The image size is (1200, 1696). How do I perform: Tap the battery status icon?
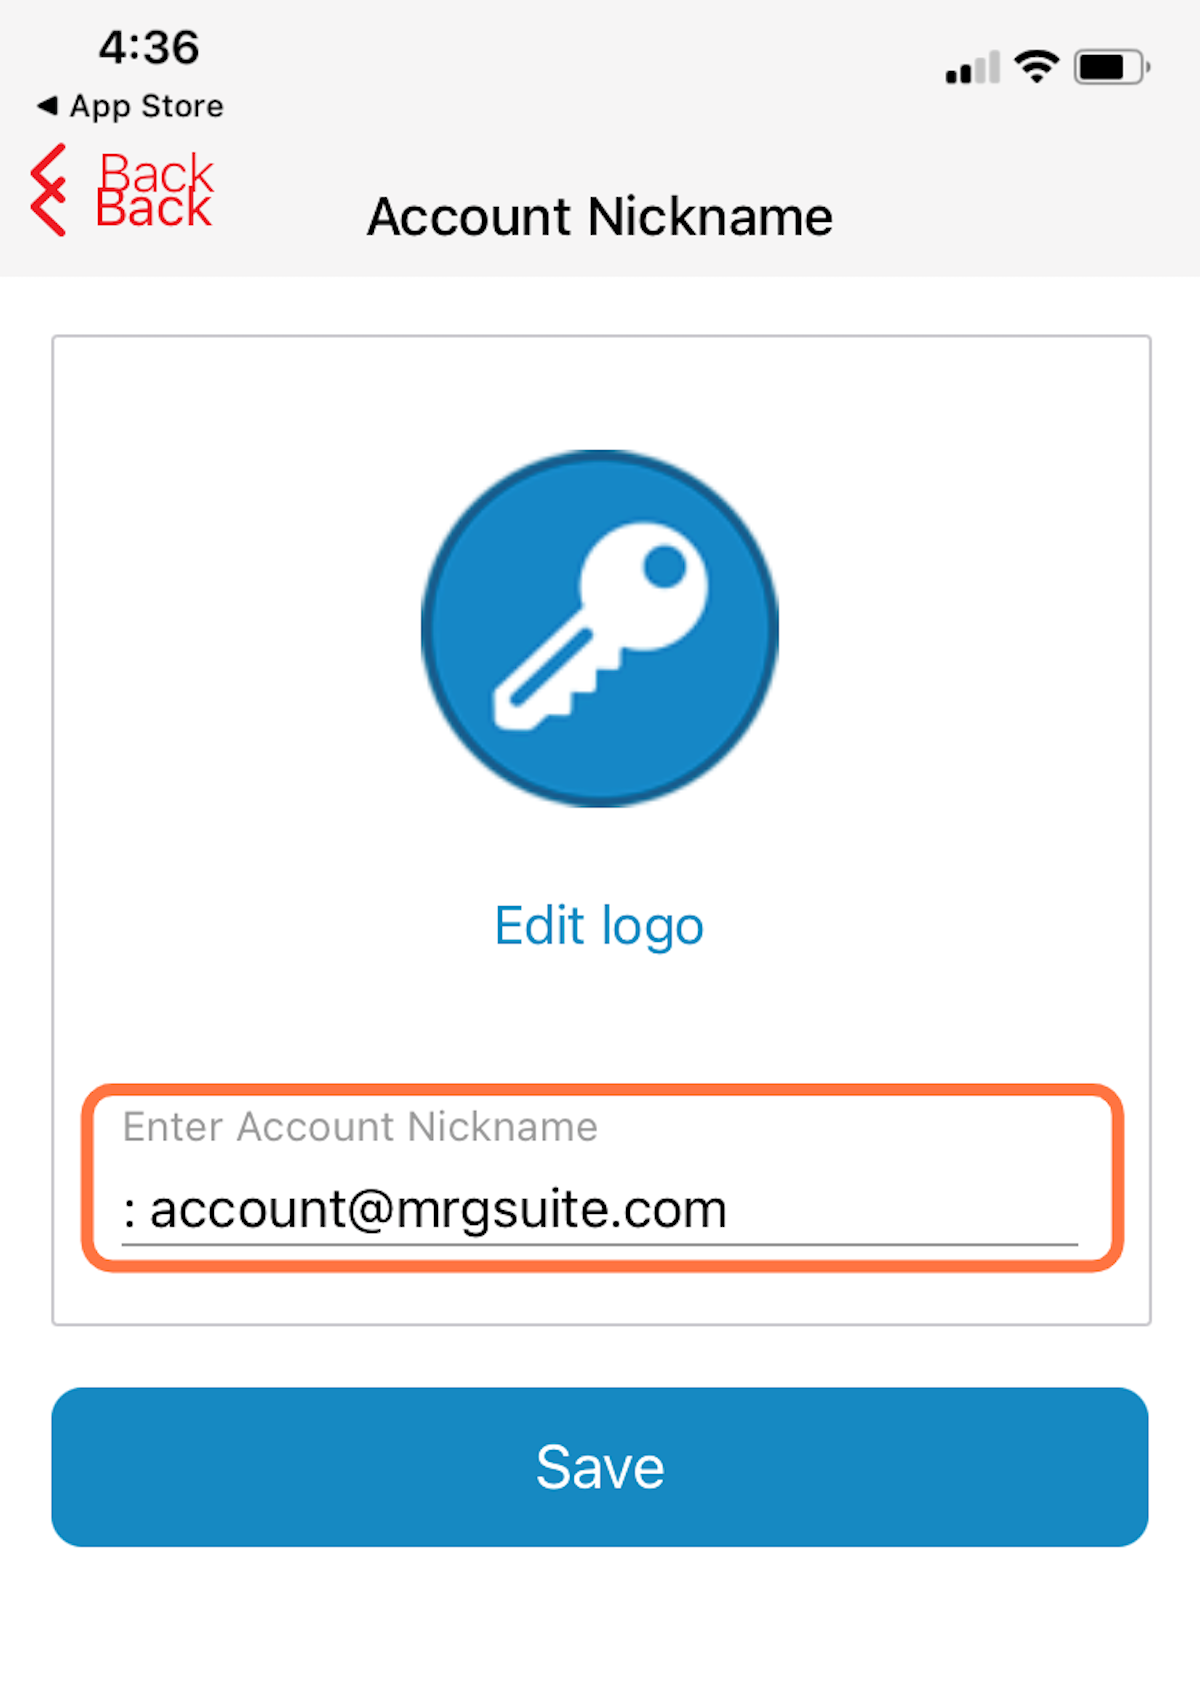pyautogui.click(x=1111, y=67)
